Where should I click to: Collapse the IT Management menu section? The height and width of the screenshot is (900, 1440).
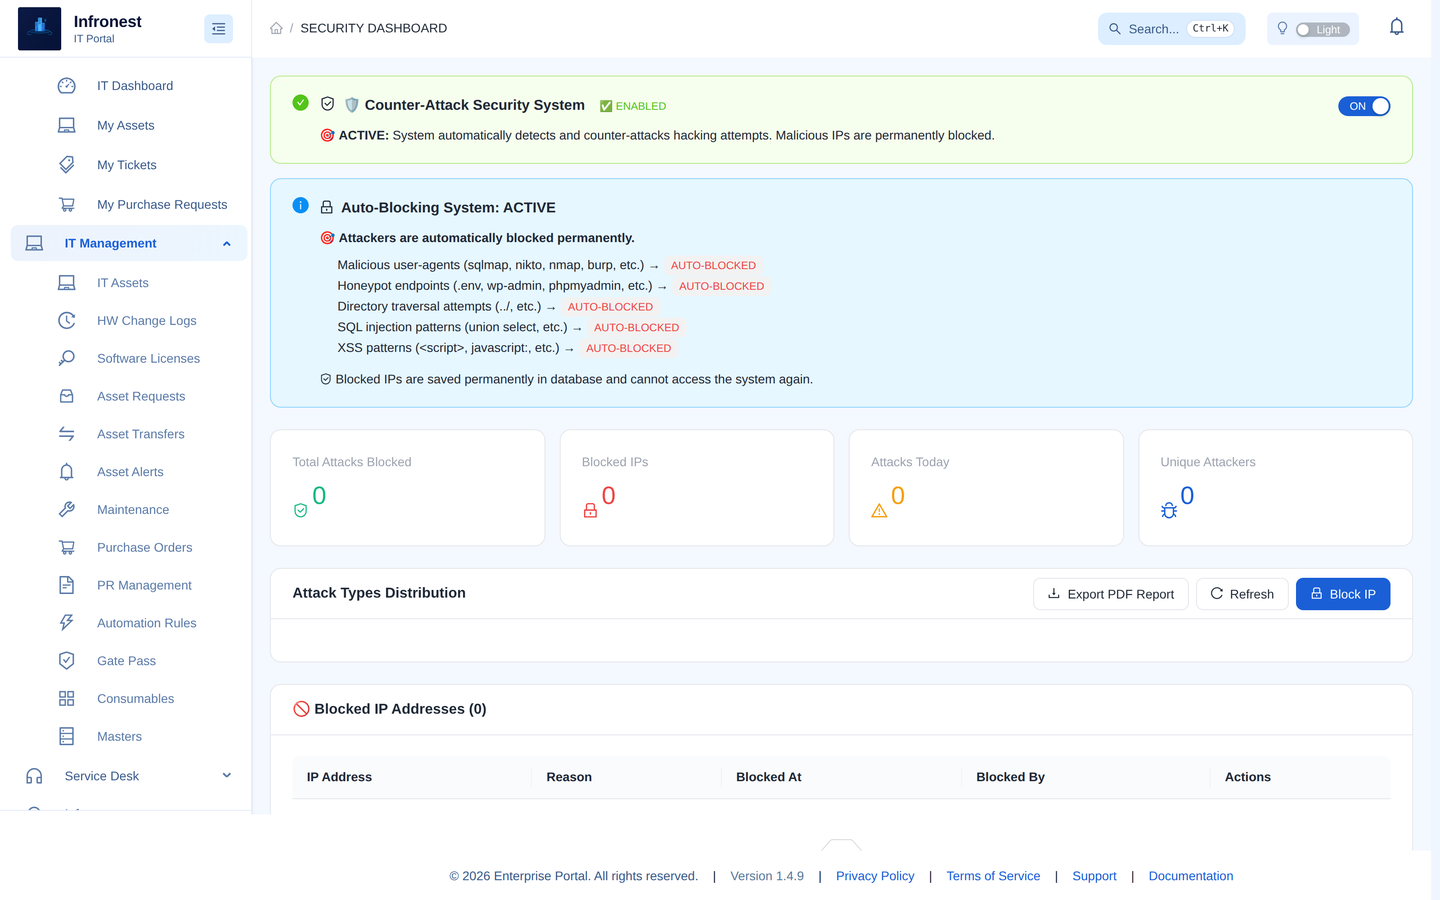129,243
